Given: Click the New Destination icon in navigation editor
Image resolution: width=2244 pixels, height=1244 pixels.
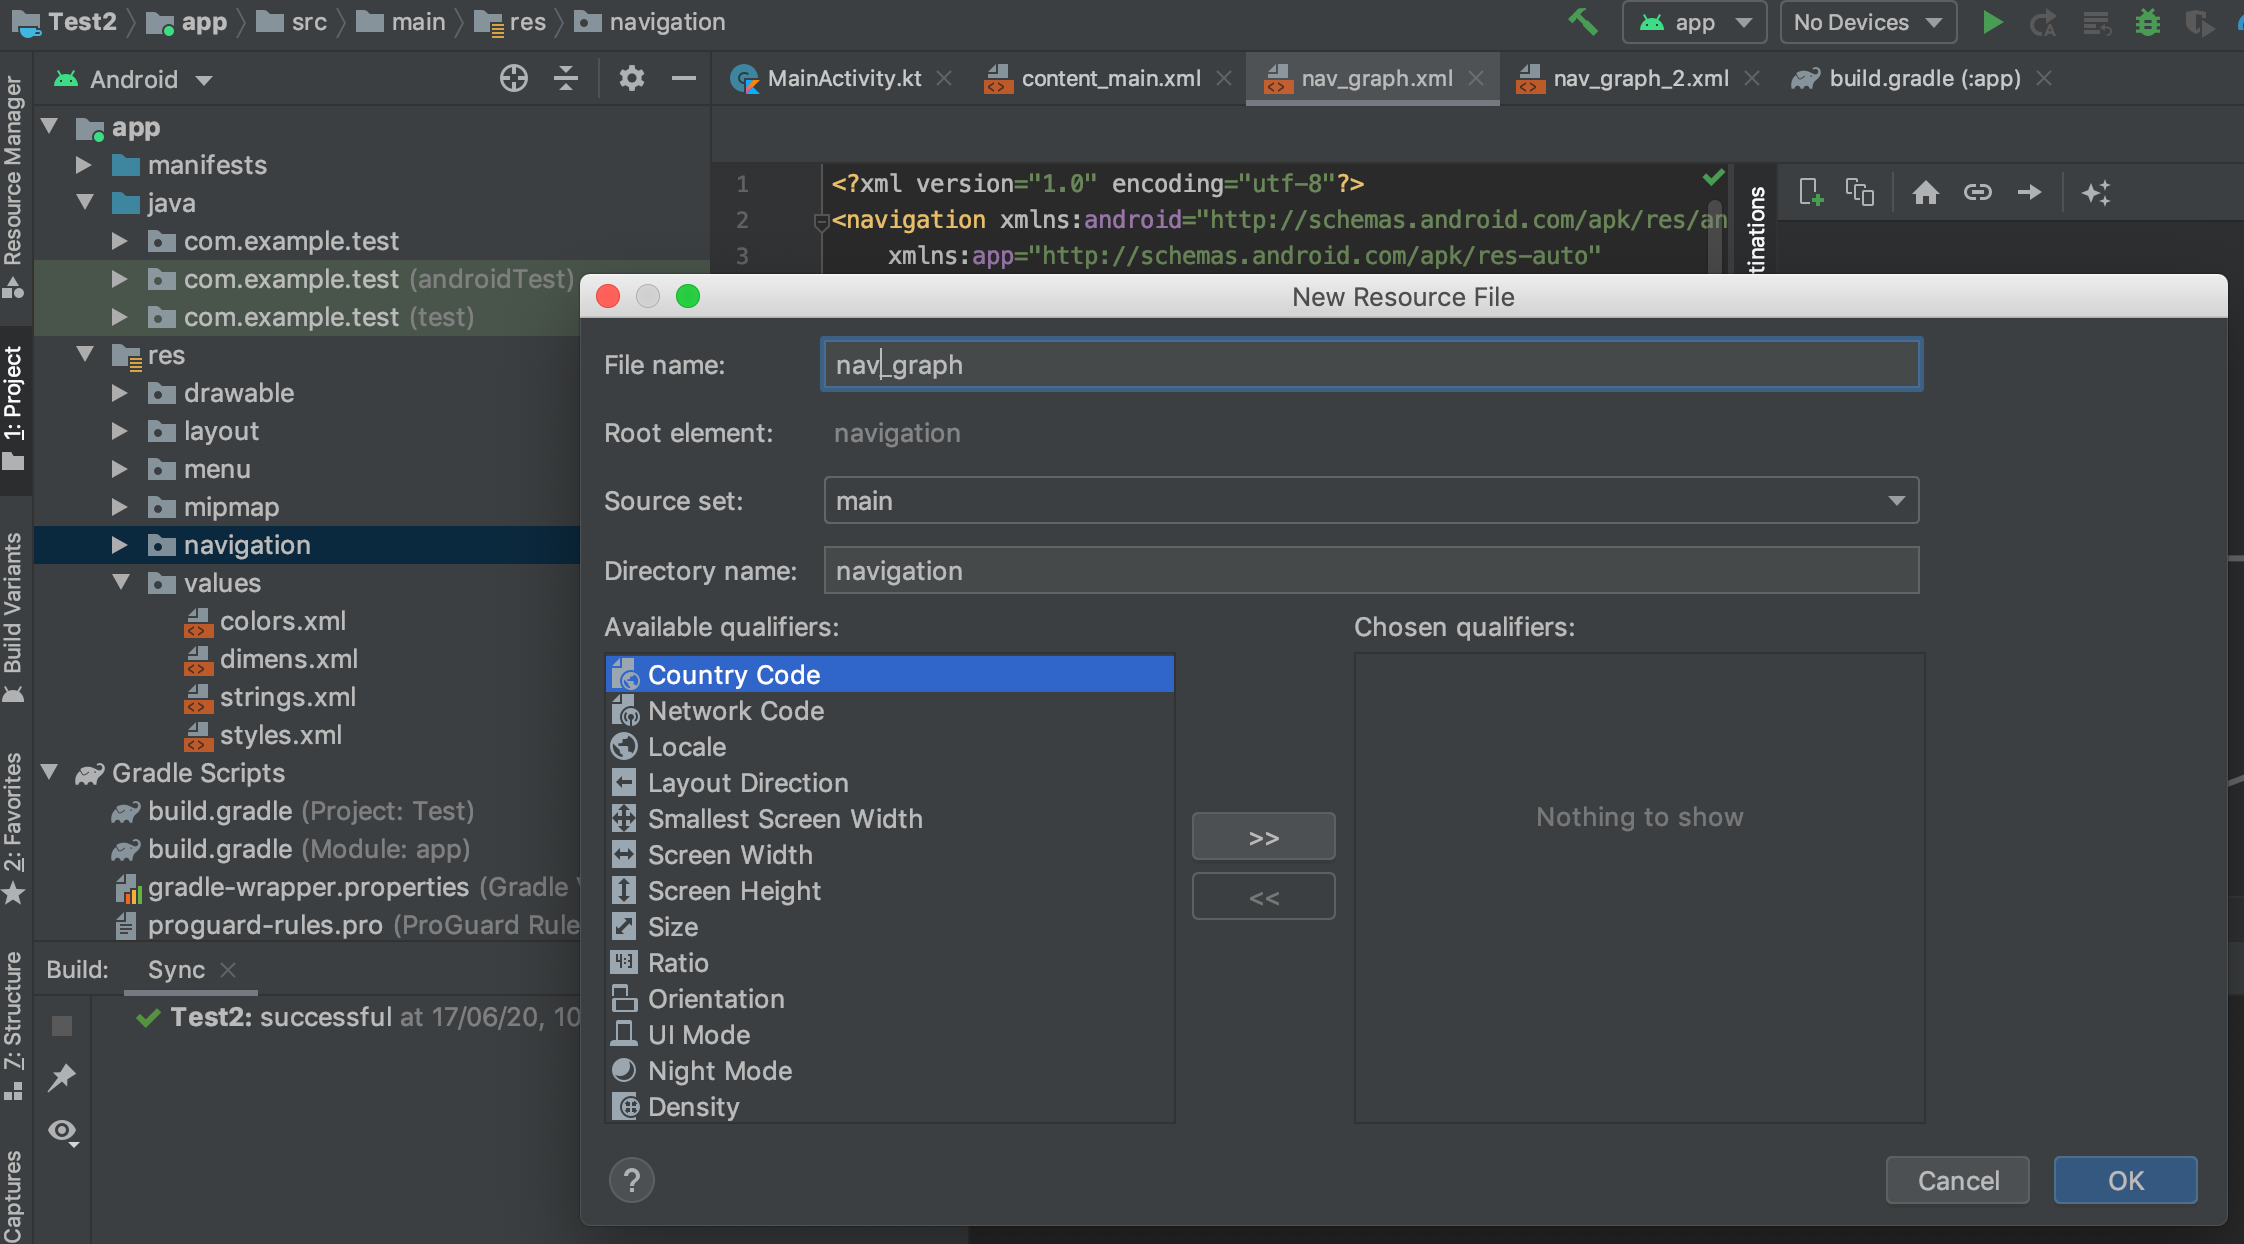Looking at the screenshot, I should point(1811,192).
